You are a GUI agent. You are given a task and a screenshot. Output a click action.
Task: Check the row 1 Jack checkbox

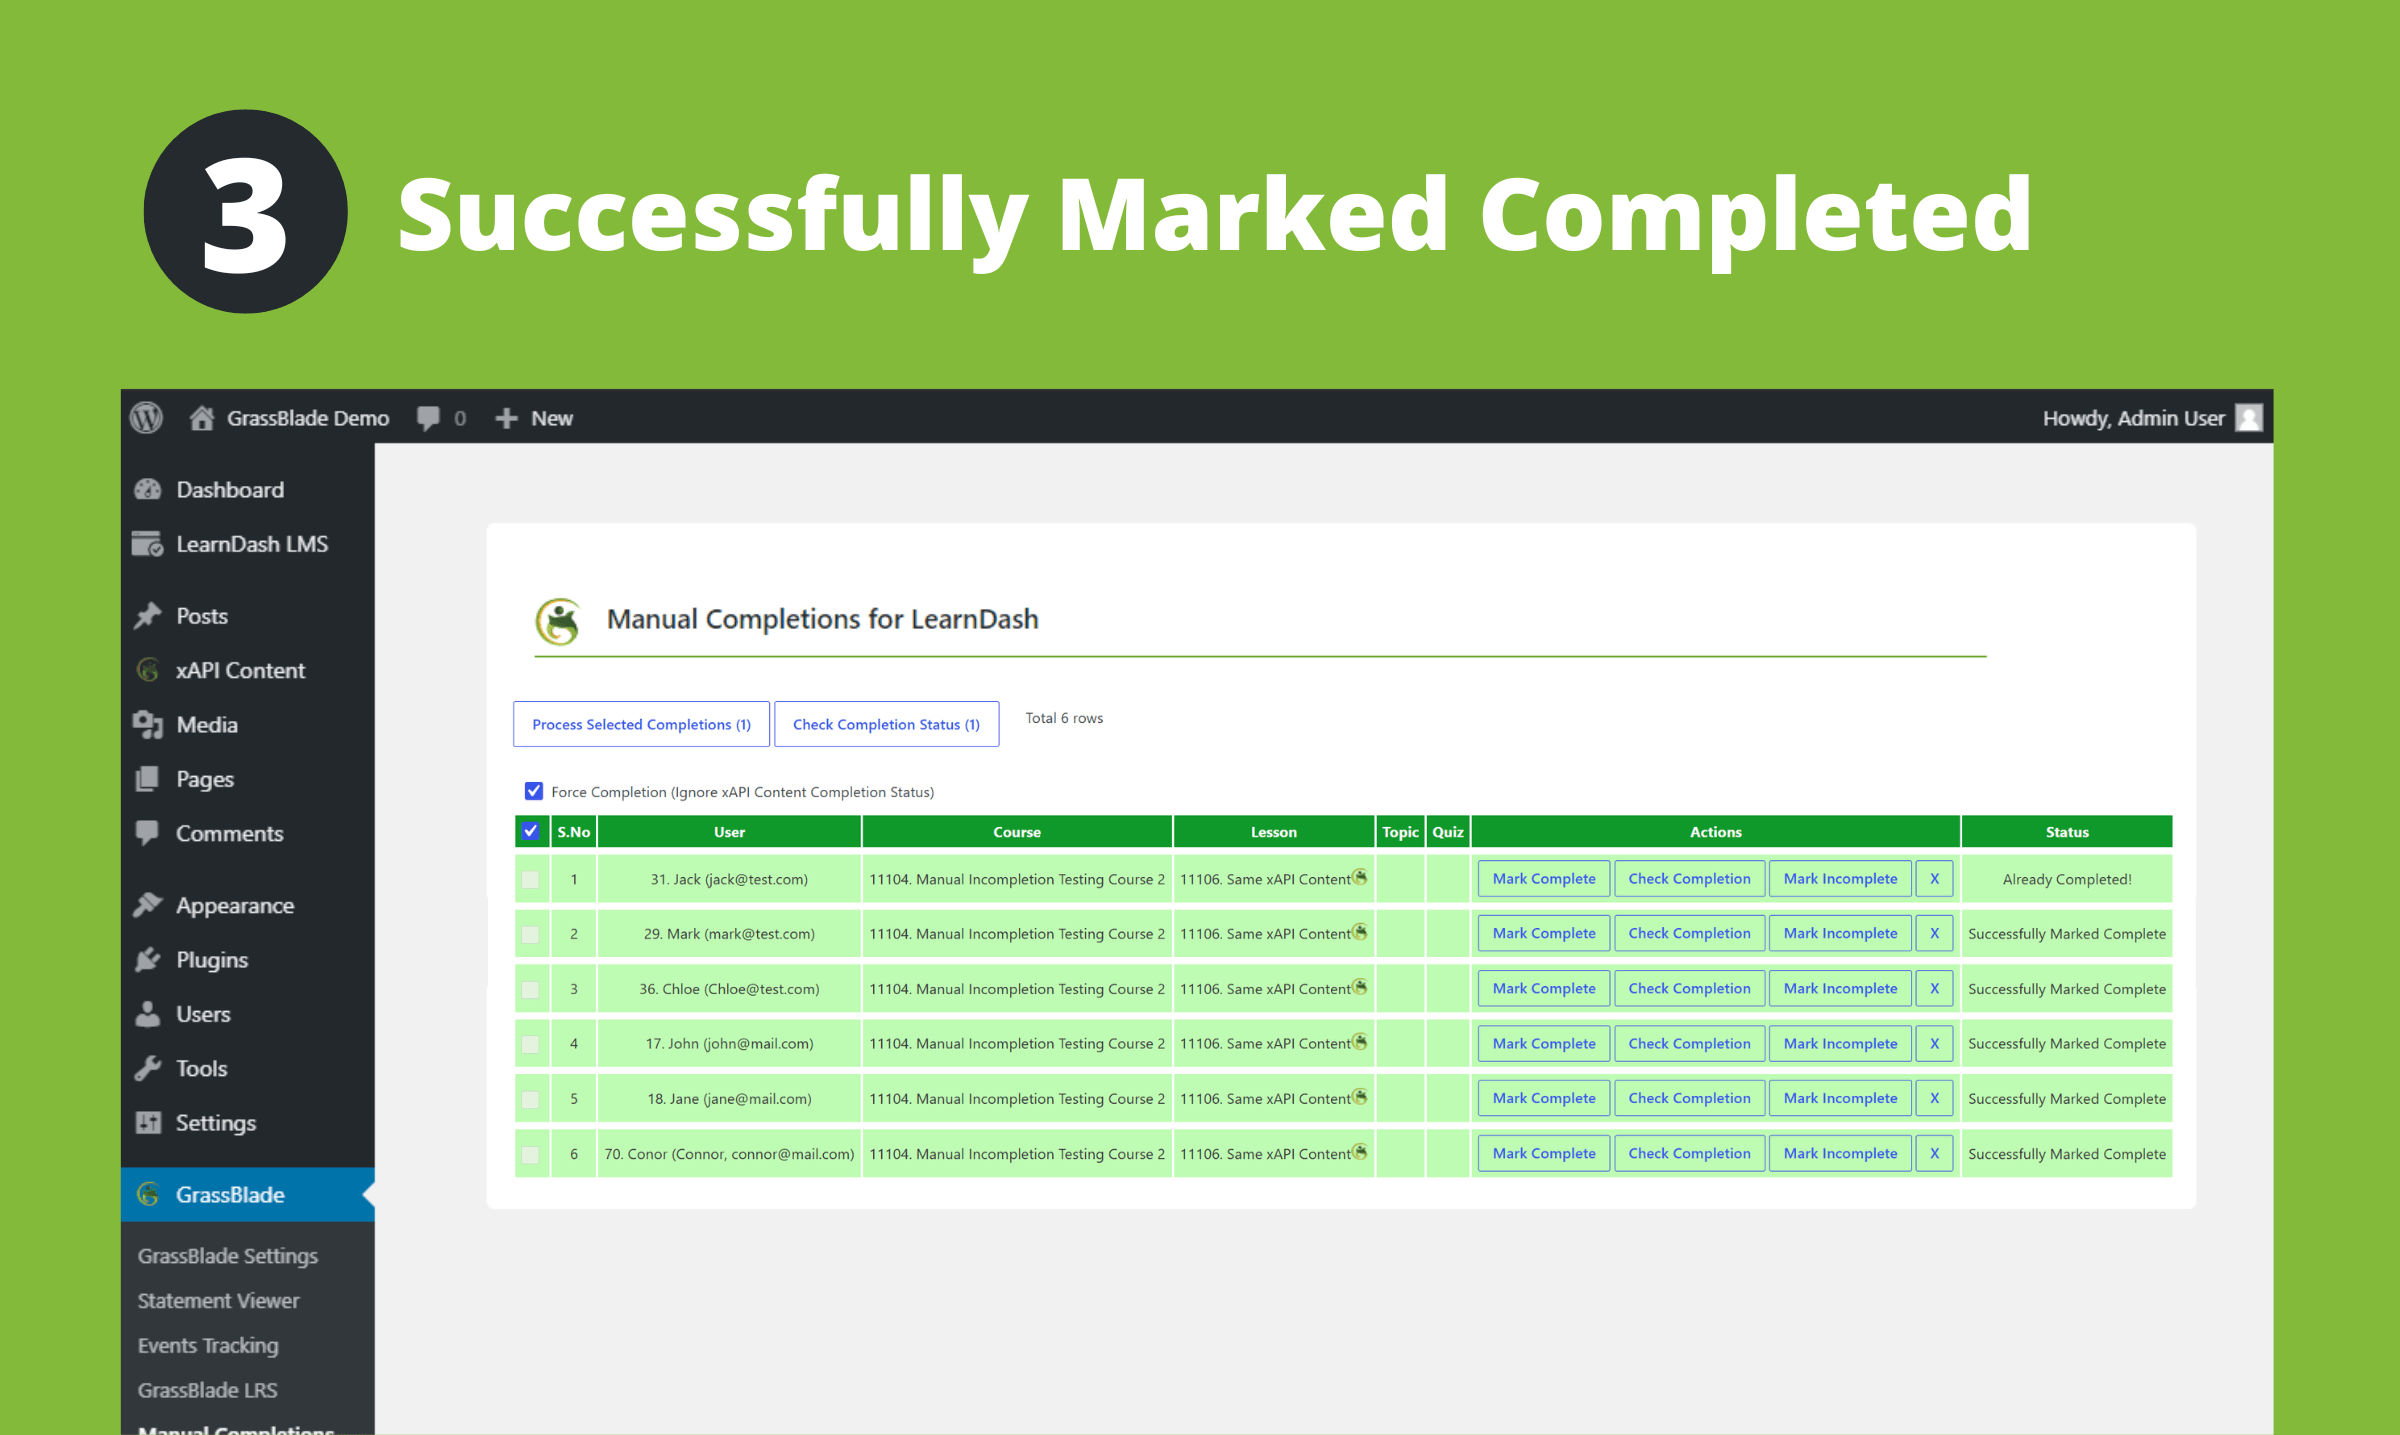(x=531, y=880)
